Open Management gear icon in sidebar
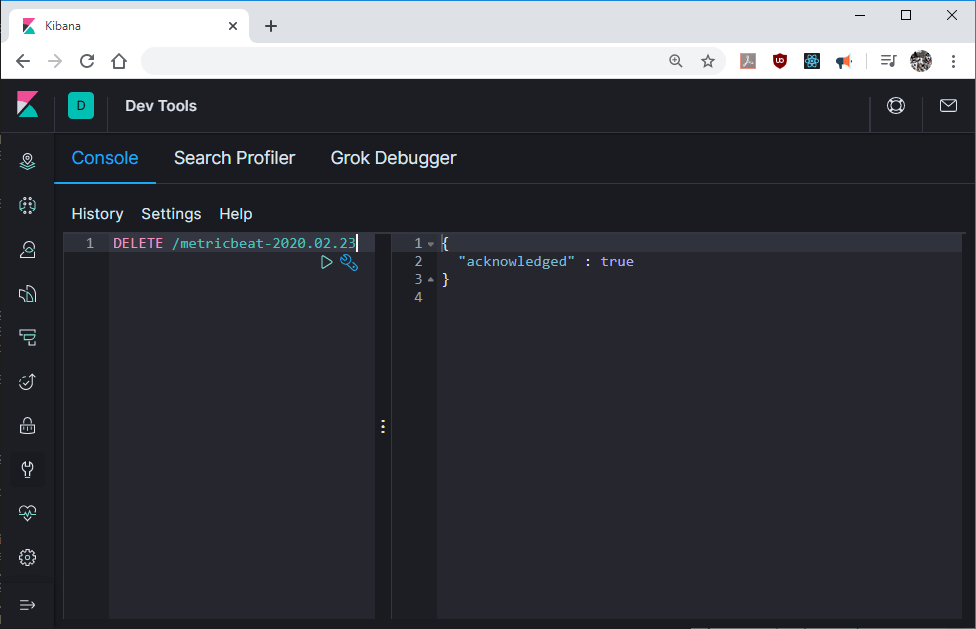976x629 pixels. [28, 557]
